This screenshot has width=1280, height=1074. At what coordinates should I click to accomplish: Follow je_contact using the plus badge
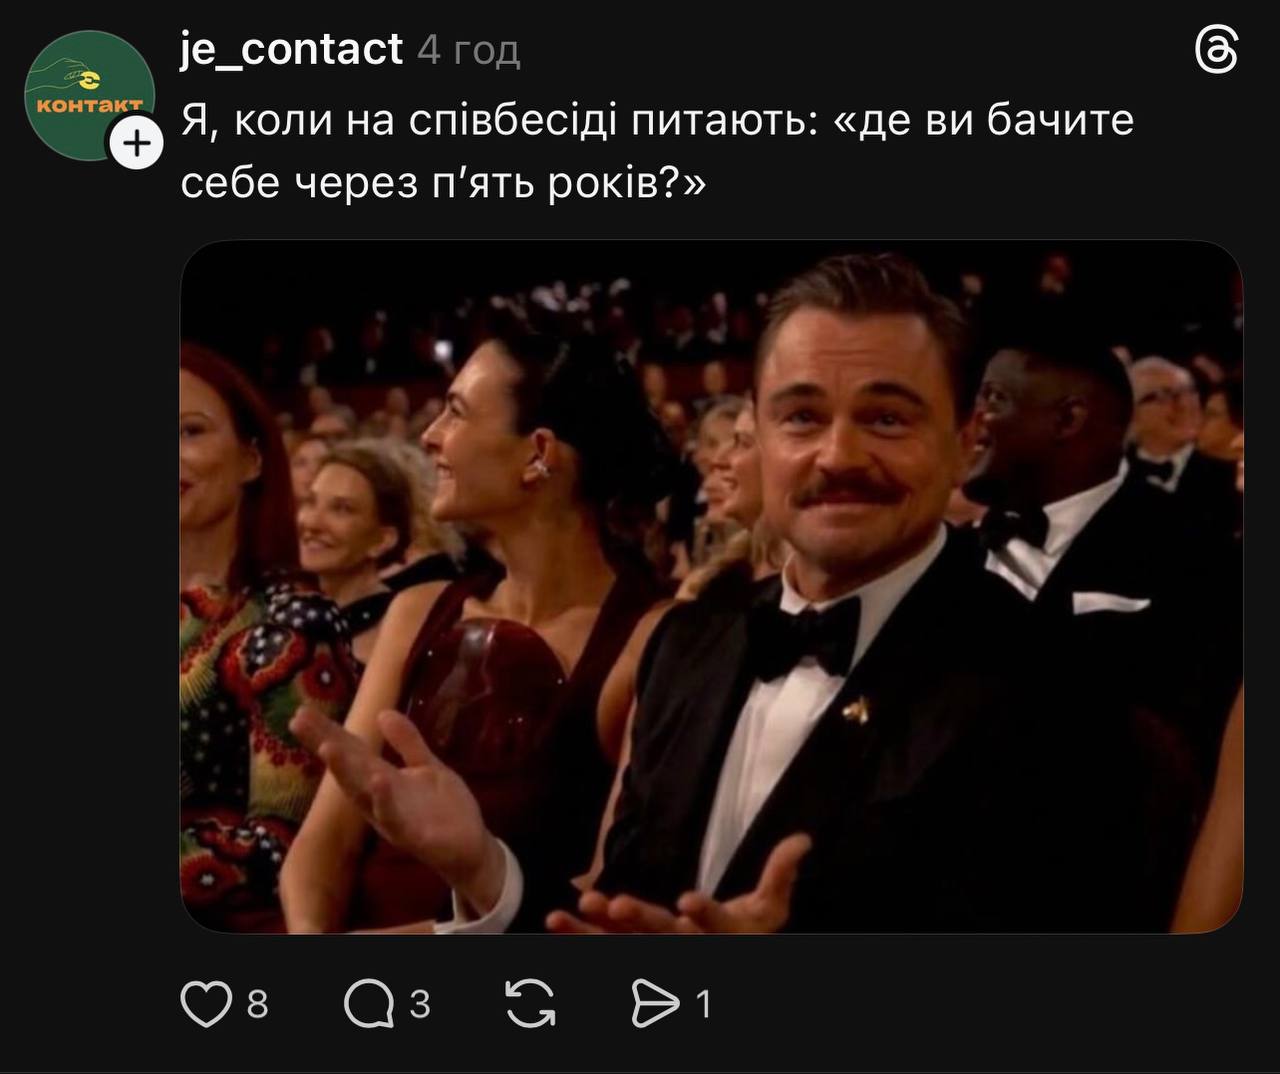[x=136, y=144]
